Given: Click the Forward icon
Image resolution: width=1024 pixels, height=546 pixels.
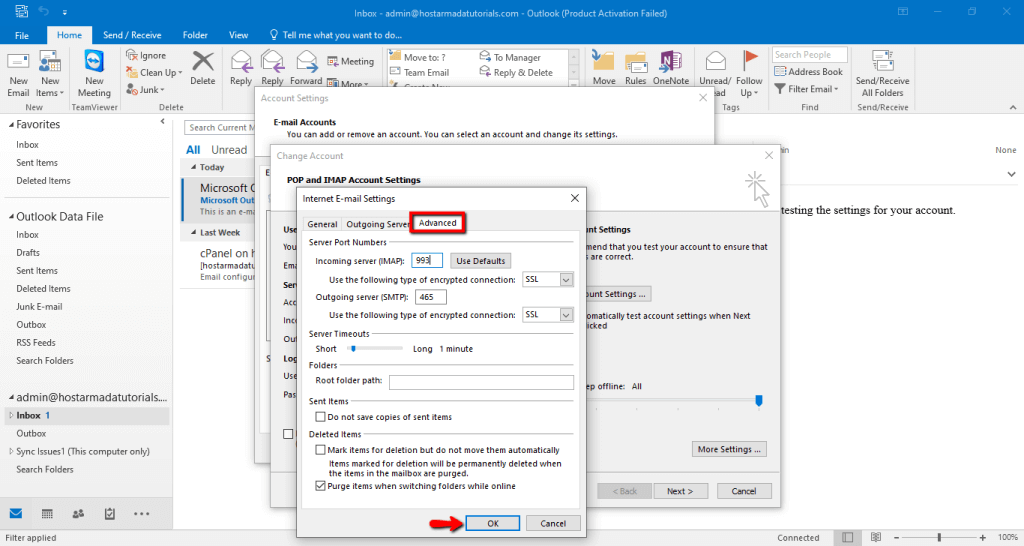Looking at the screenshot, I should (x=306, y=62).
